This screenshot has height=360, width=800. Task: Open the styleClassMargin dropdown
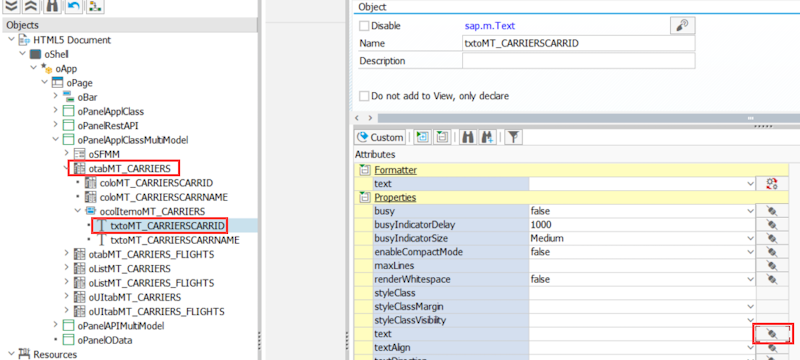pyautogui.click(x=750, y=307)
